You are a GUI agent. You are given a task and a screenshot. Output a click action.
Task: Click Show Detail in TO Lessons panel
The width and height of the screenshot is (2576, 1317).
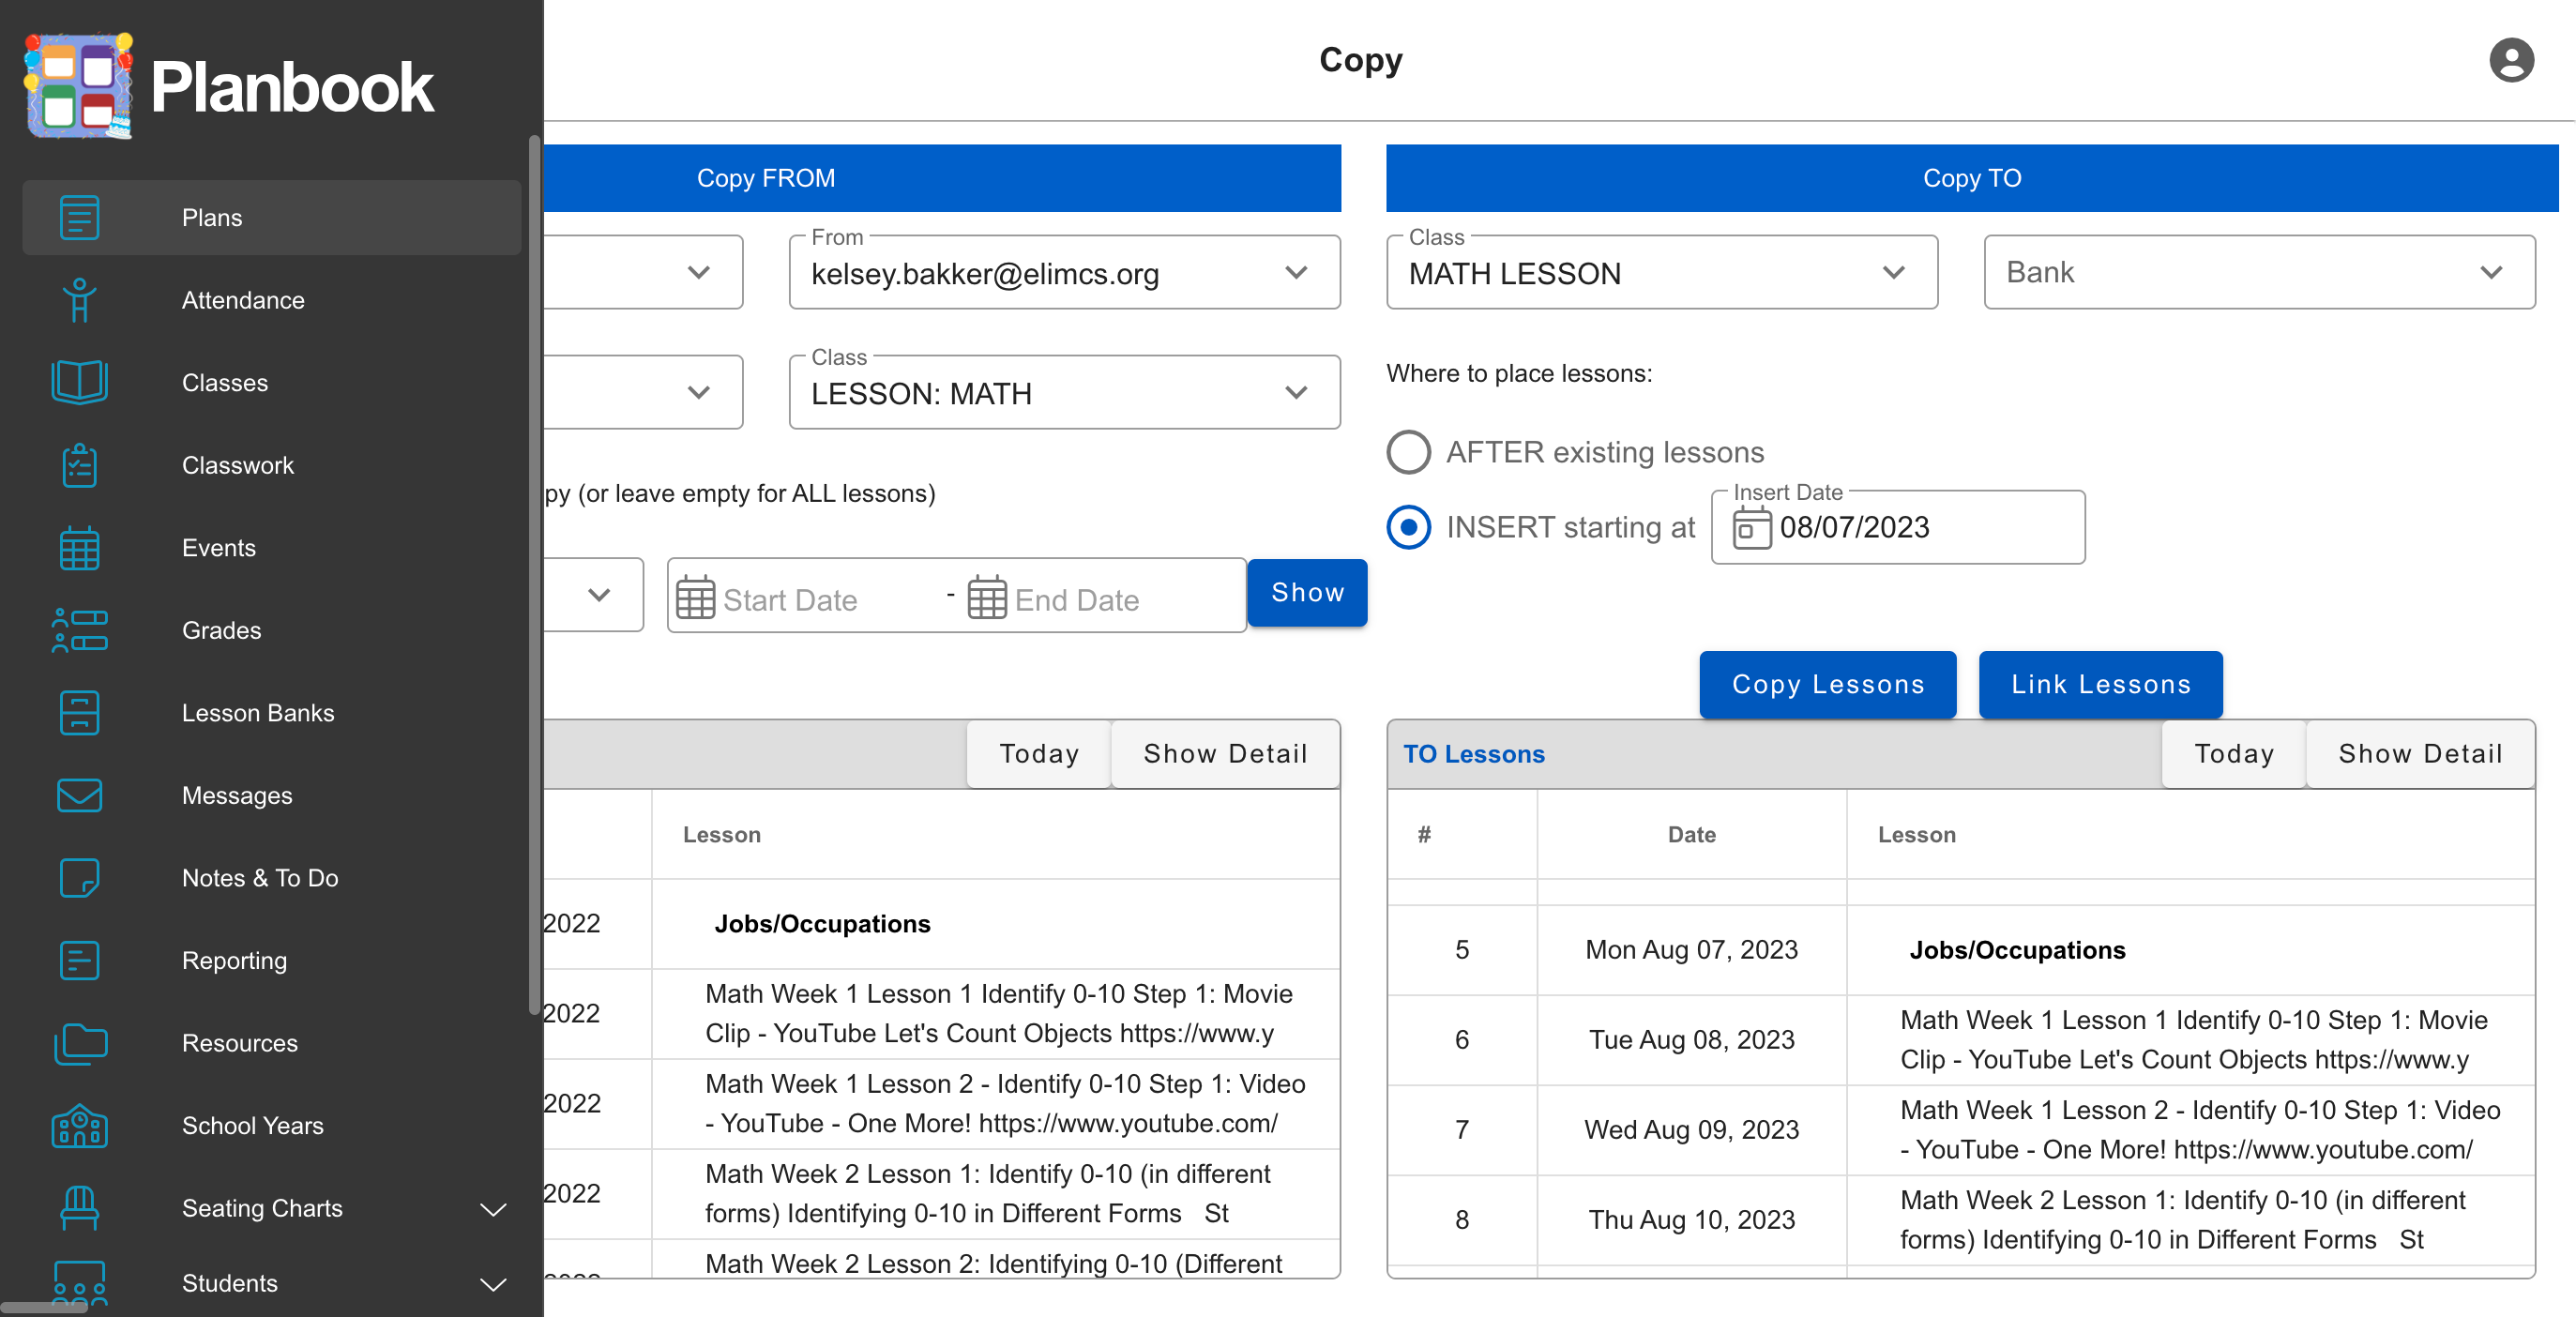point(2420,753)
